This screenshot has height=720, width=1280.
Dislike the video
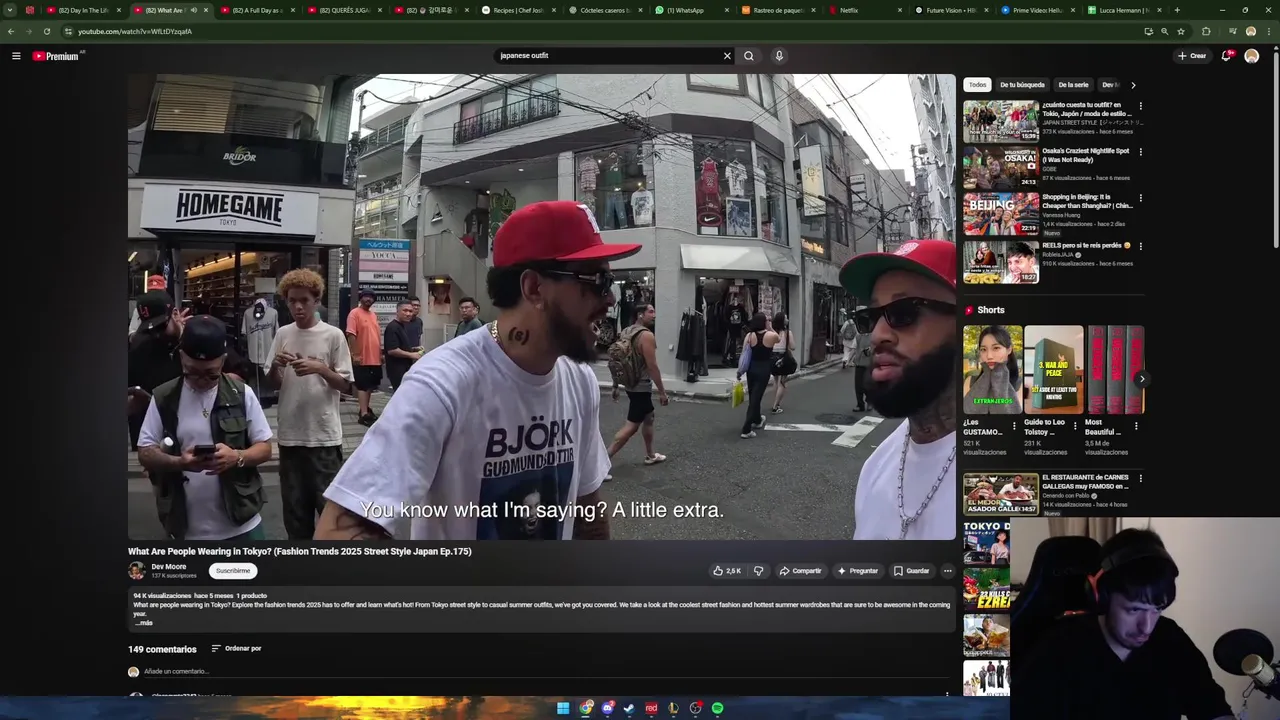758,571
